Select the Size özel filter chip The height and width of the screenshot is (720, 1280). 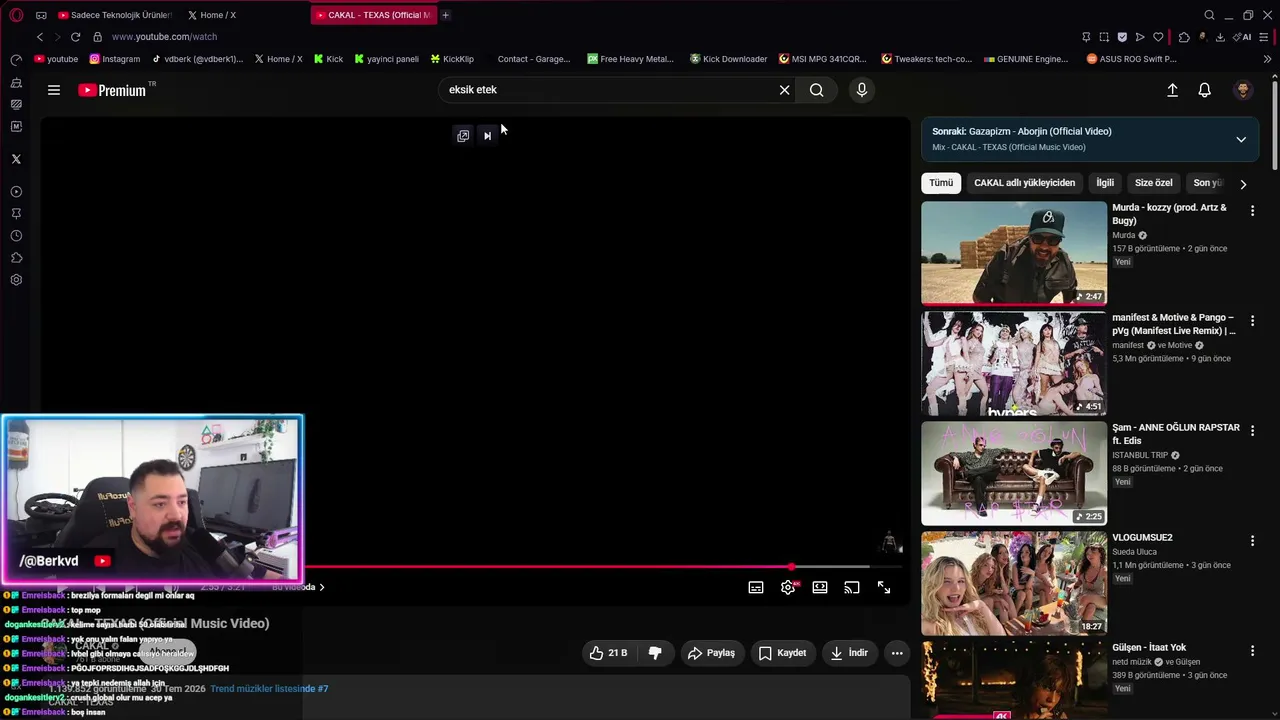[1153, 183]
